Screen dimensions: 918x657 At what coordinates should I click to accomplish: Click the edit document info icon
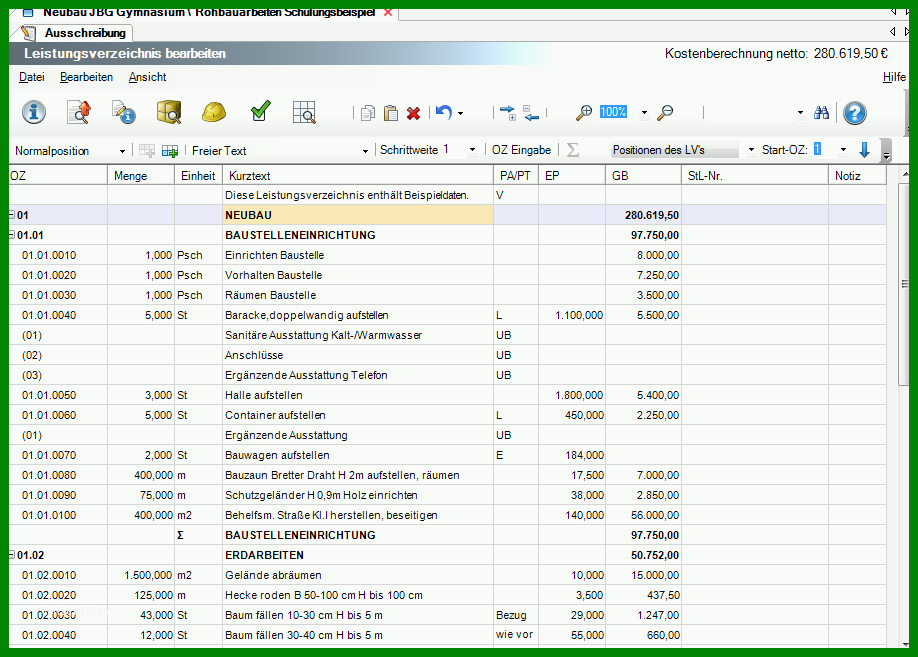124,112
